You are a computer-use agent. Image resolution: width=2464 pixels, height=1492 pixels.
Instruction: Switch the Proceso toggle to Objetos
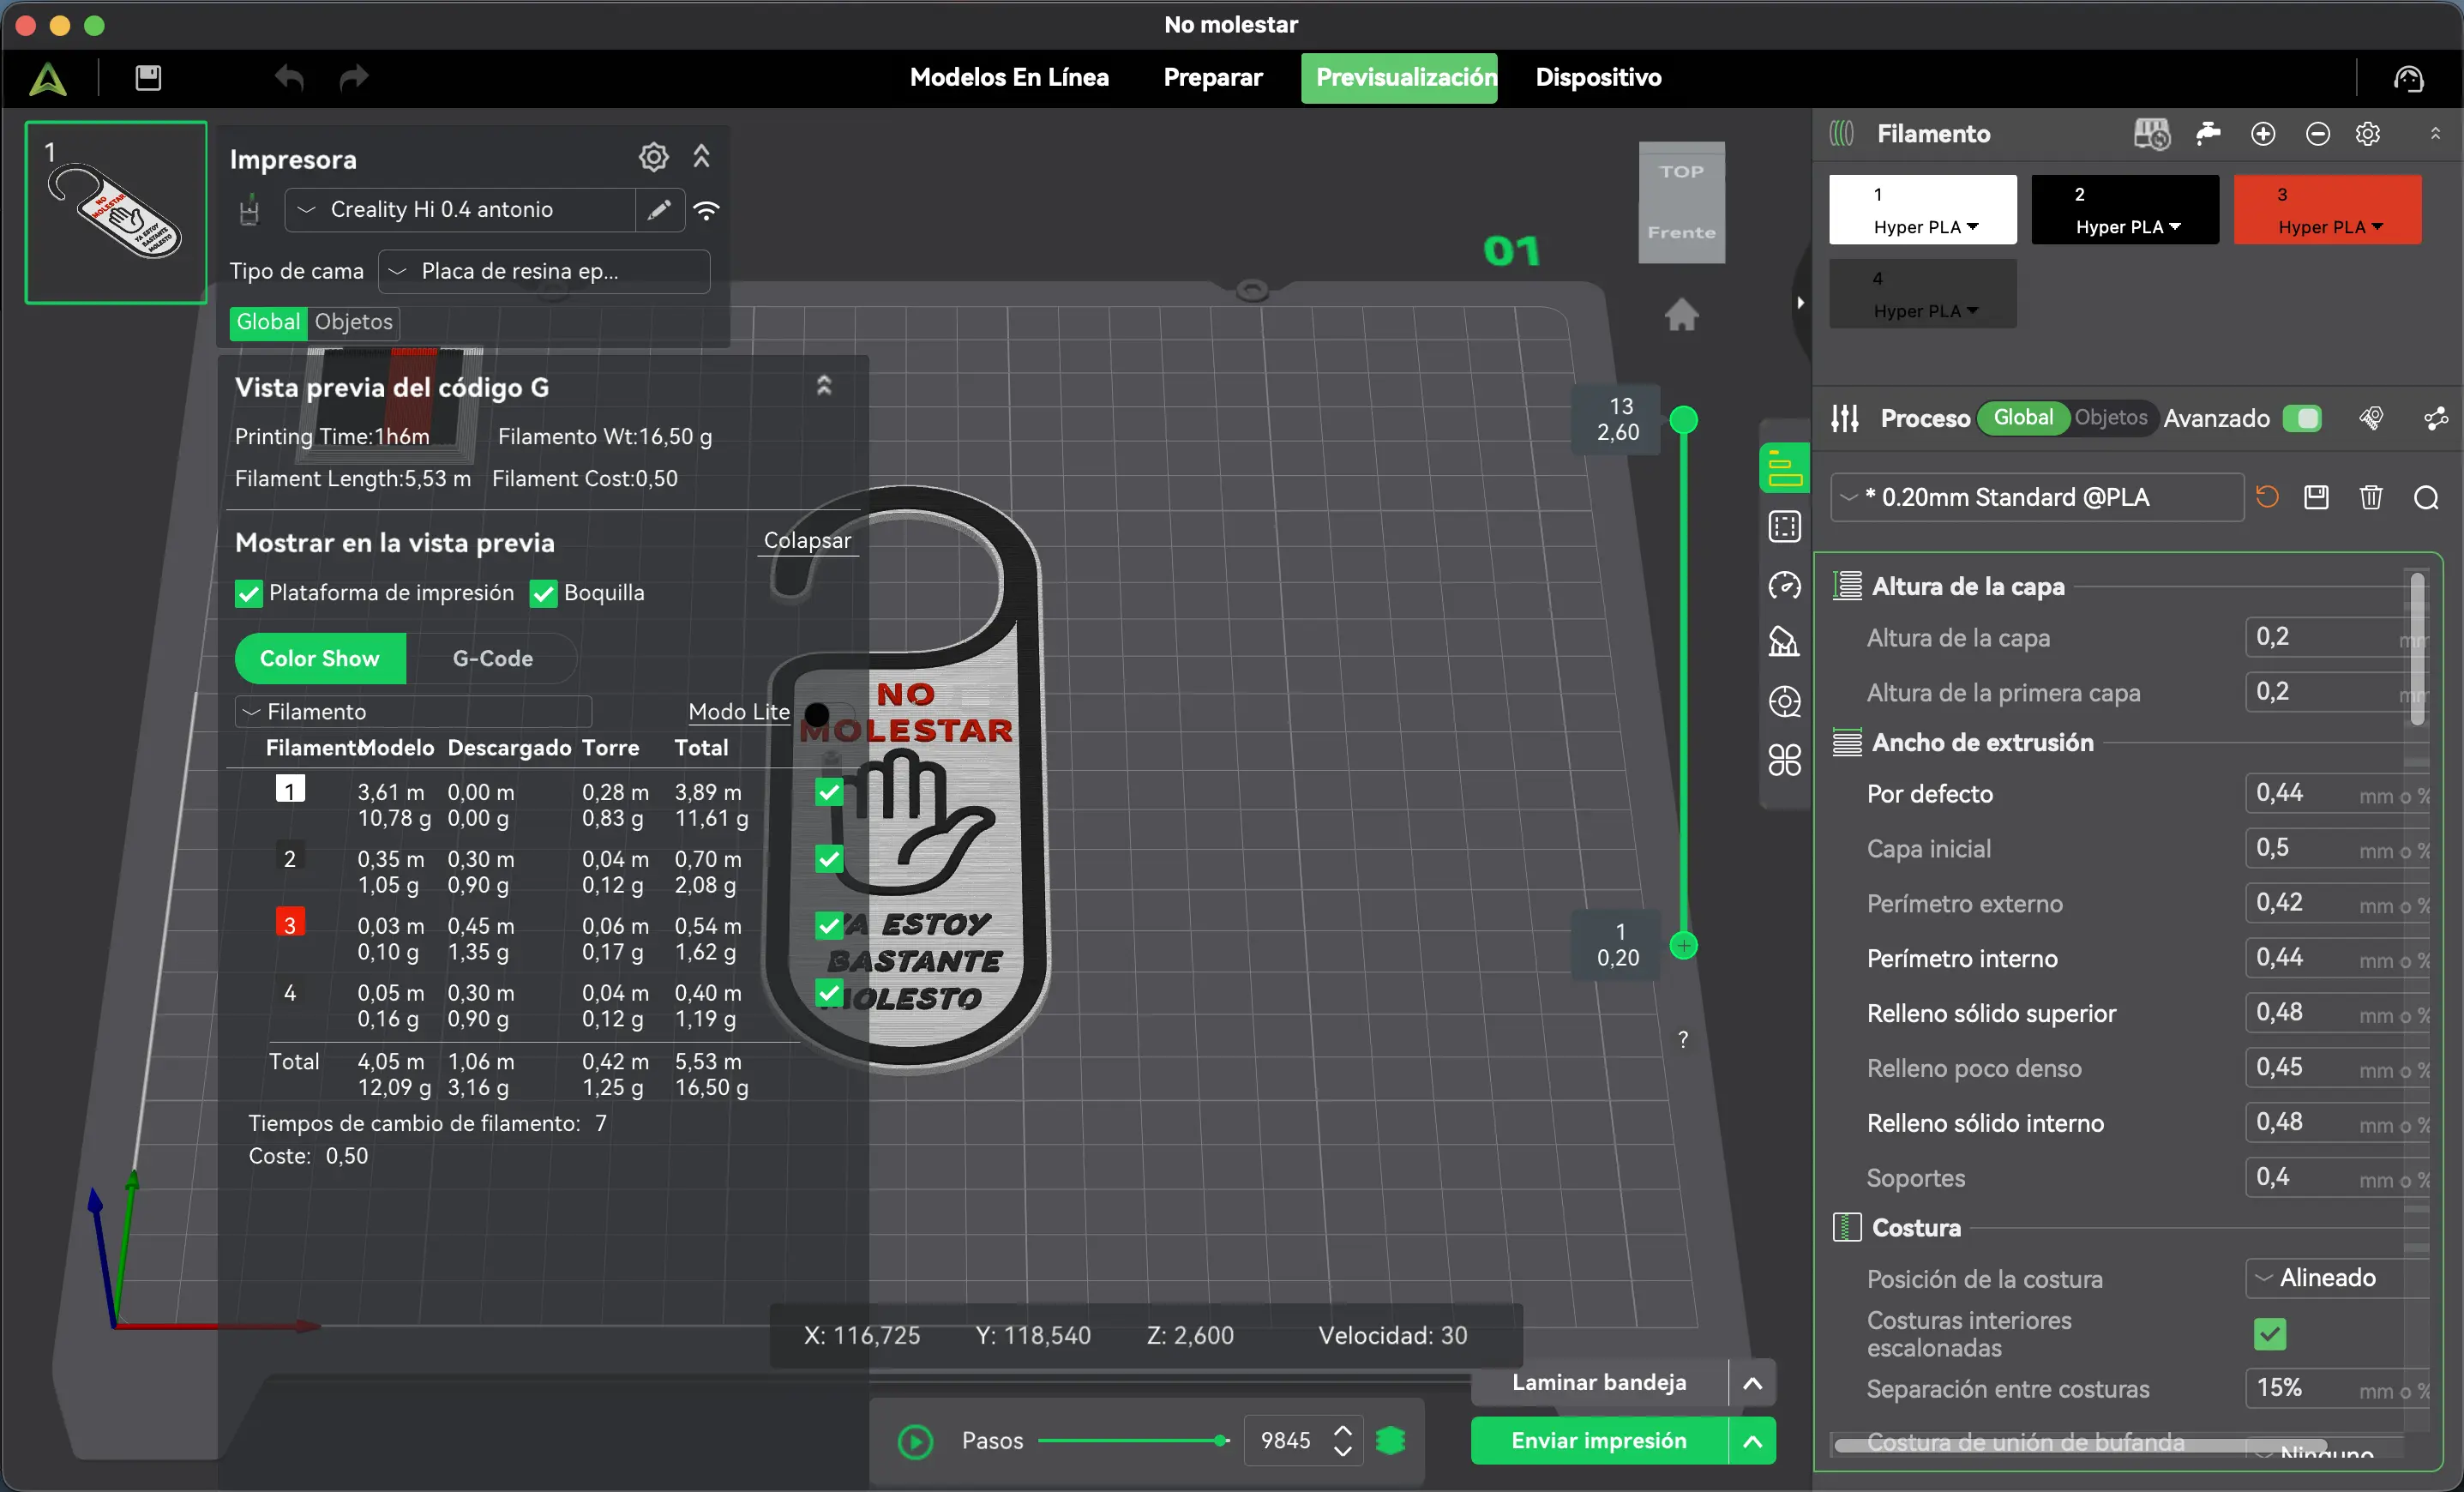point(2110,417)
